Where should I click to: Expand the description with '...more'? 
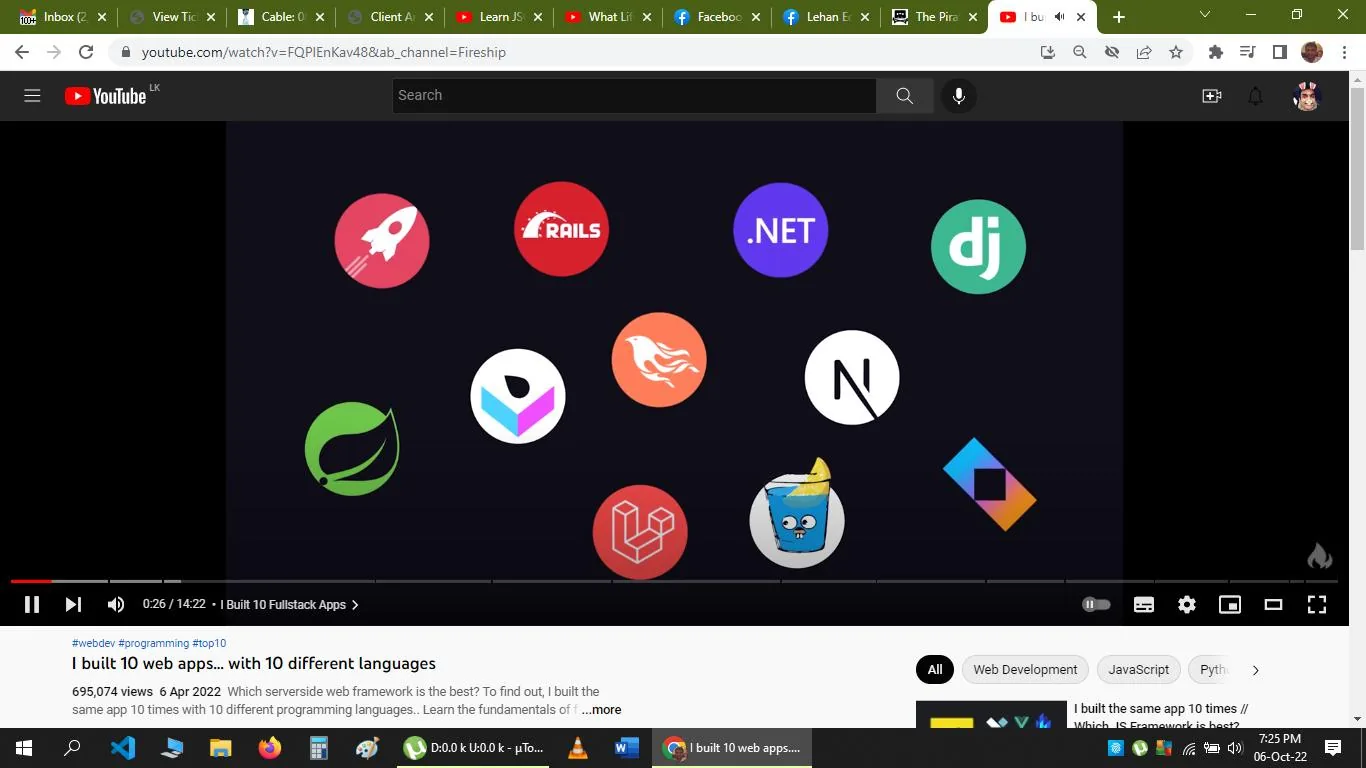coord(600,709)
